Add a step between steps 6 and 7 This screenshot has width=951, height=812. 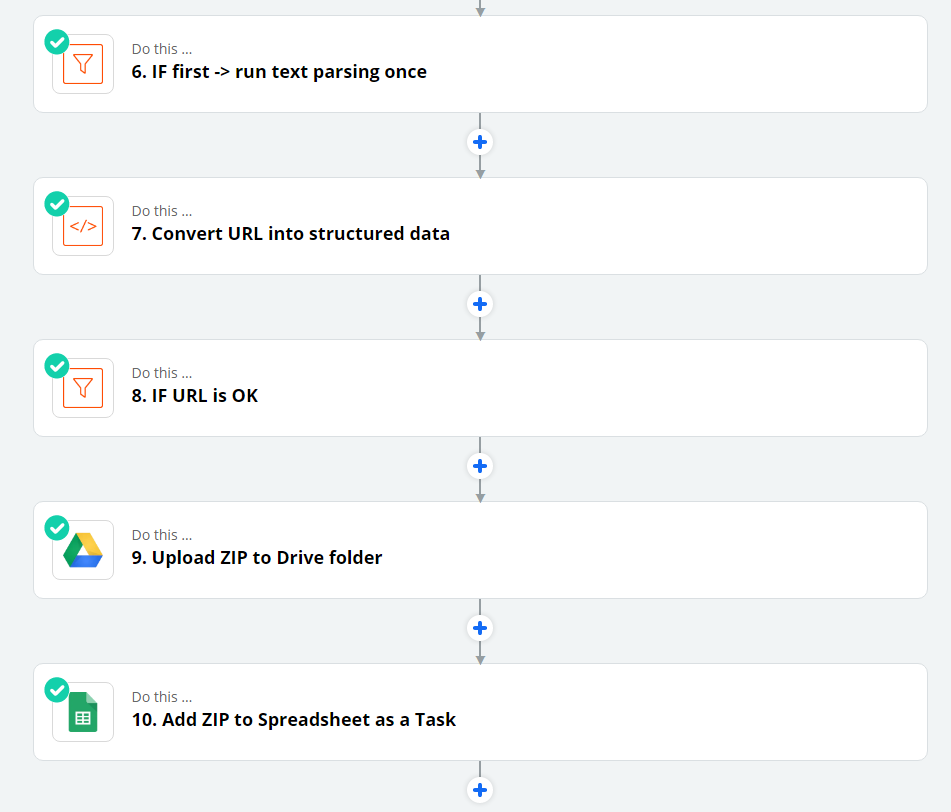[x=480, y=142]
